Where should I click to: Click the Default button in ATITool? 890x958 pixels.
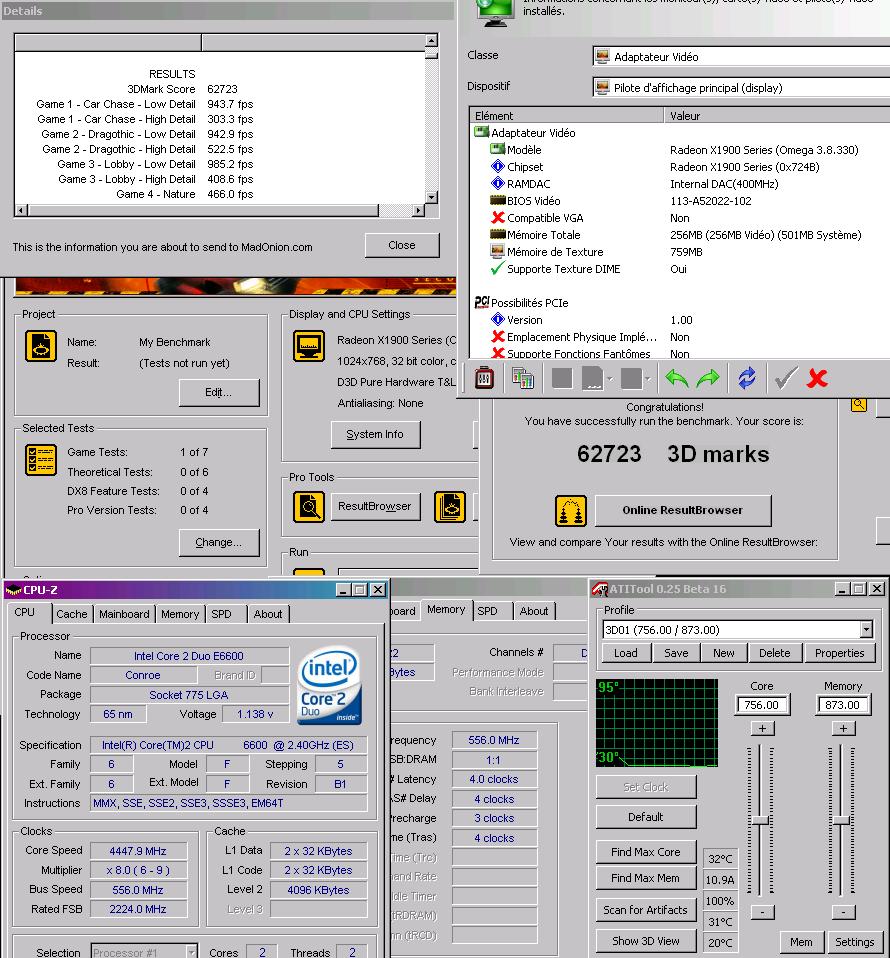point(646,817)
